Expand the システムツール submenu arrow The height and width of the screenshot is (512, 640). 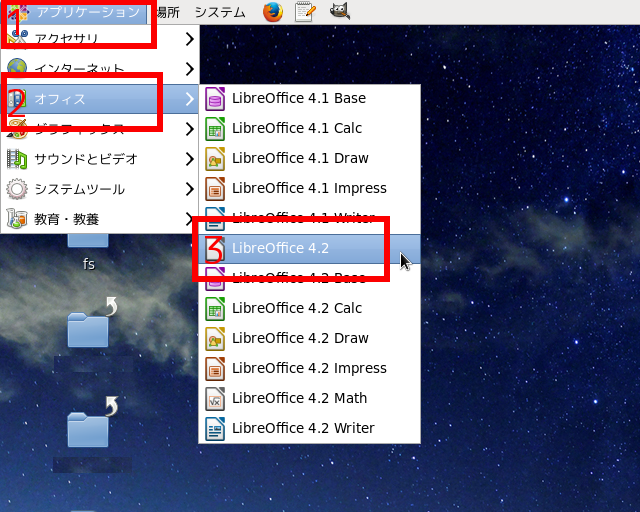coord(189,189)
